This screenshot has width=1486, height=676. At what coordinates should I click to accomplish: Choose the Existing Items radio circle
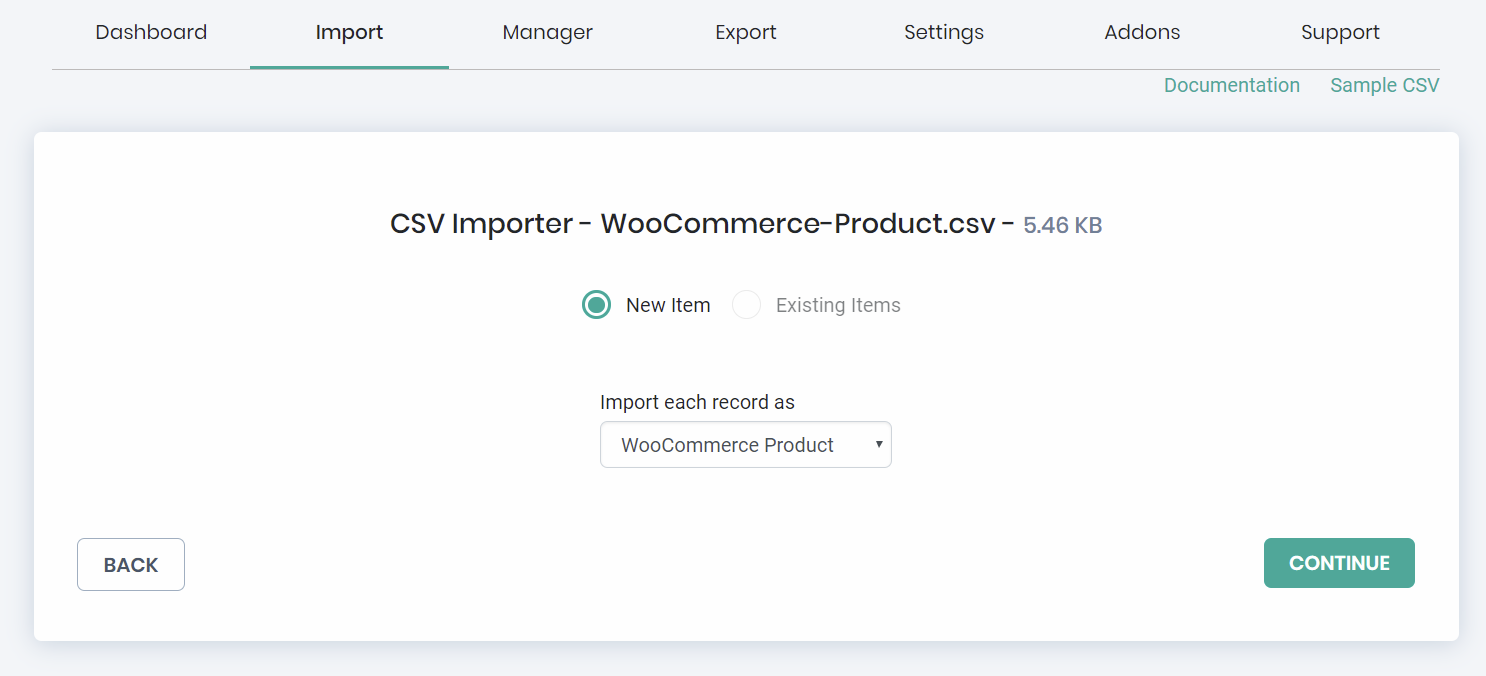click(x=746, y=305)
